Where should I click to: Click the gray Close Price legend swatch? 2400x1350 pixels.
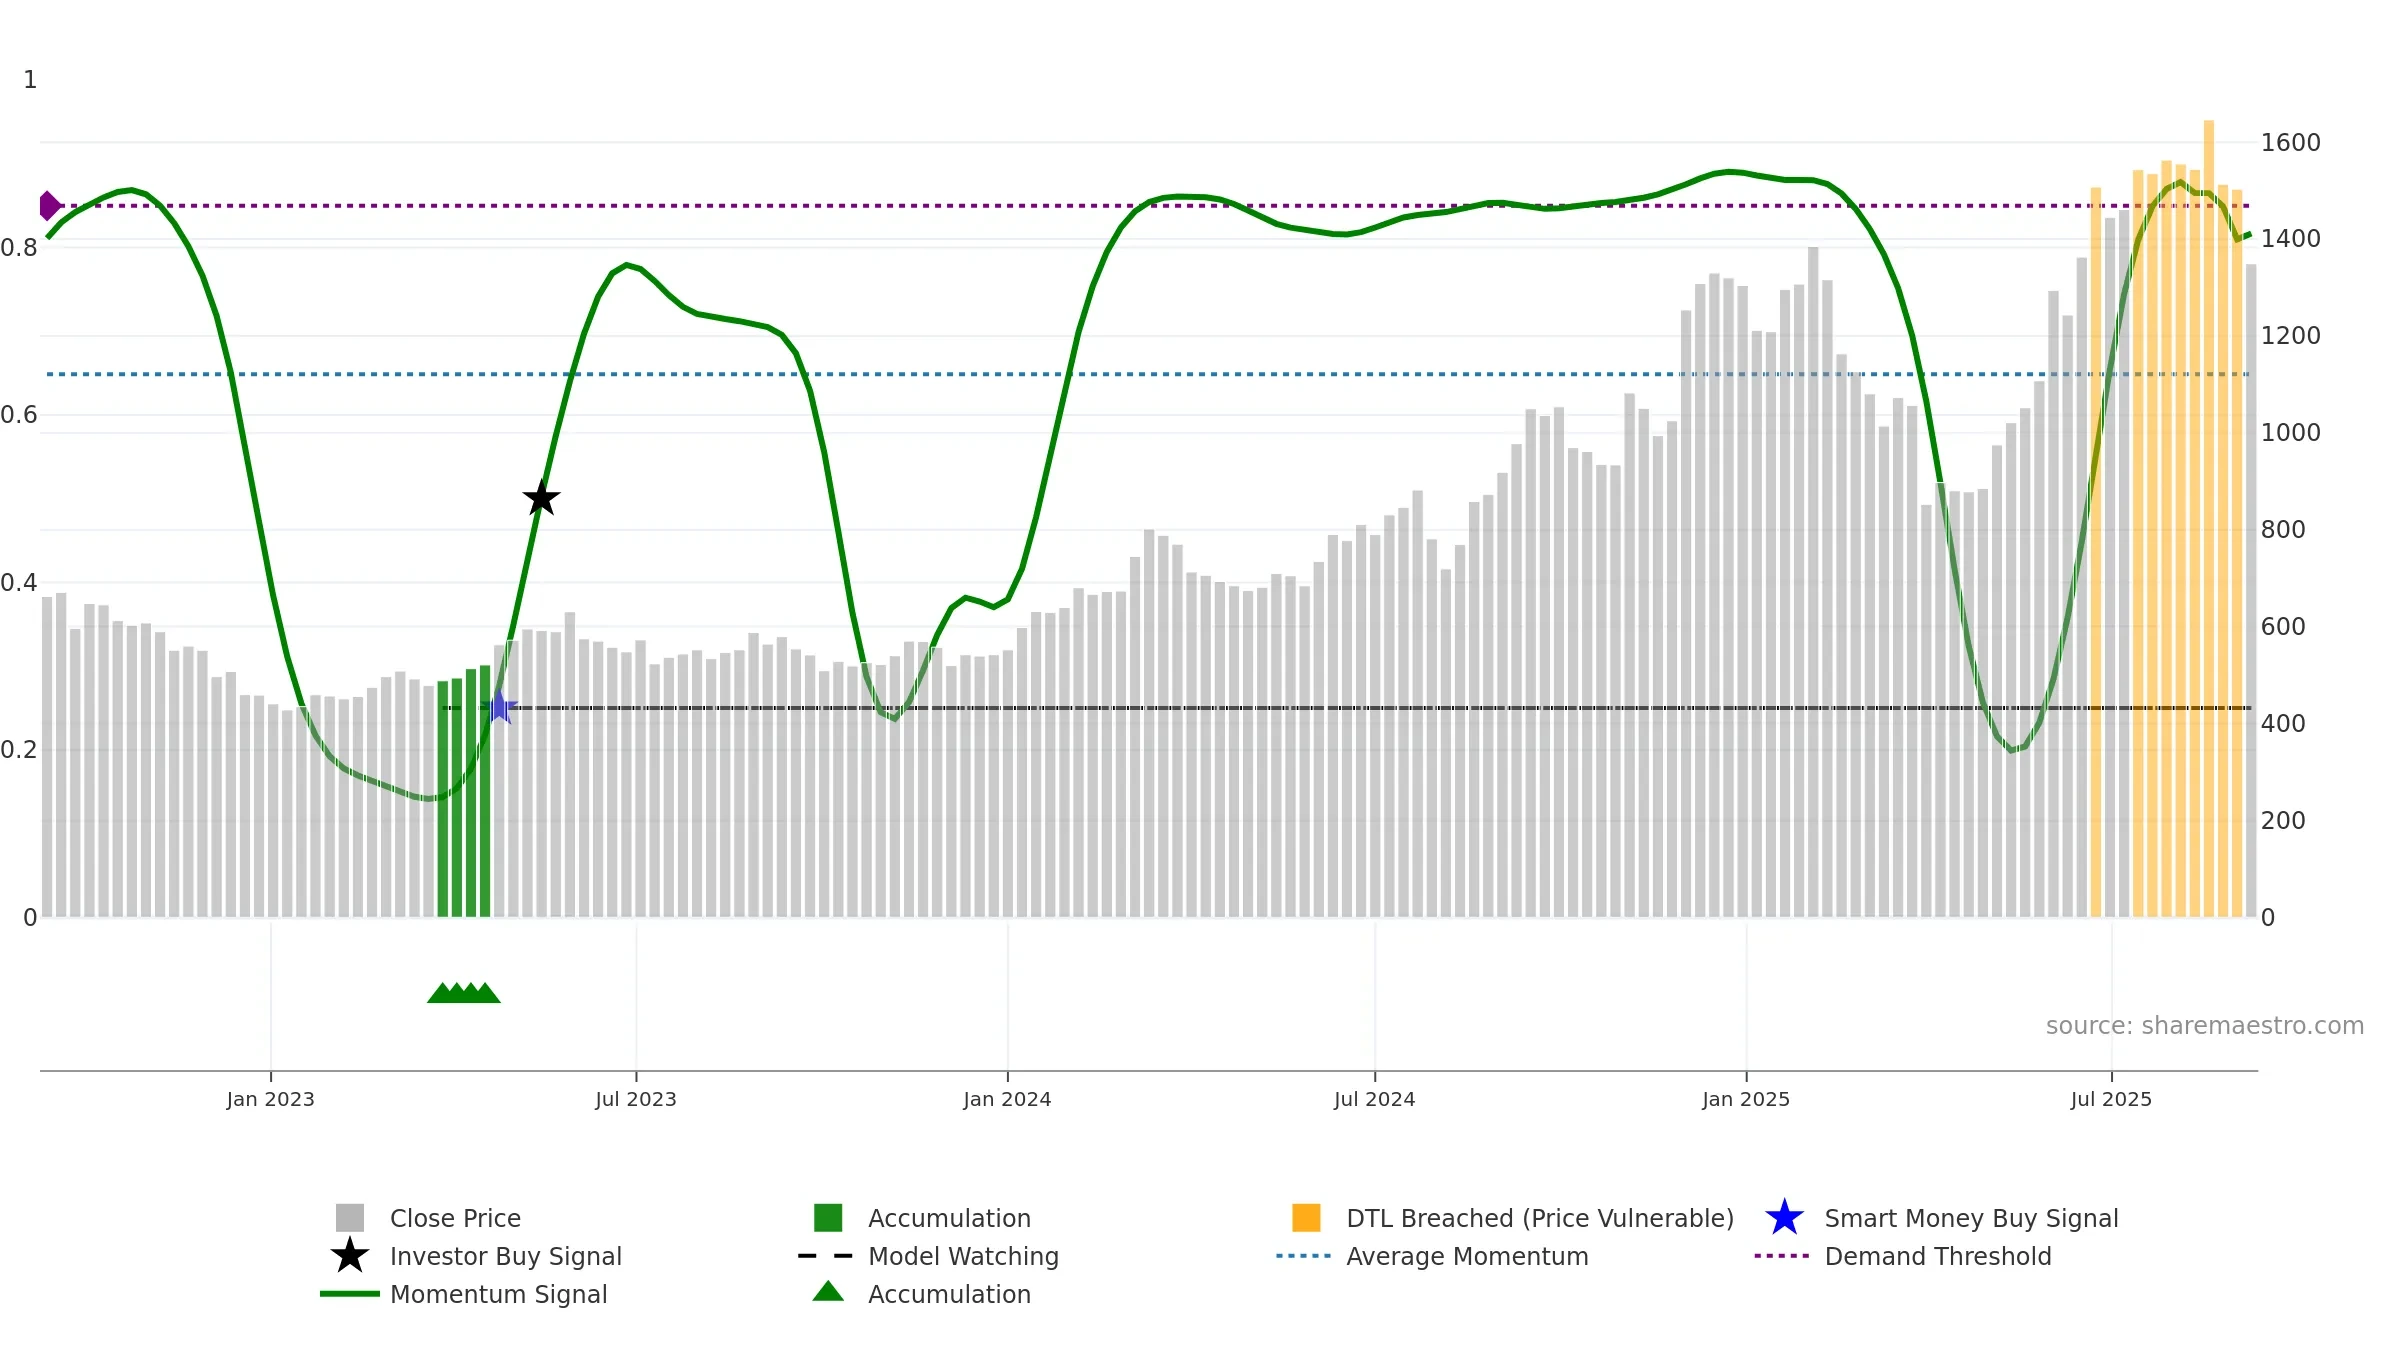click(350, 1218)
